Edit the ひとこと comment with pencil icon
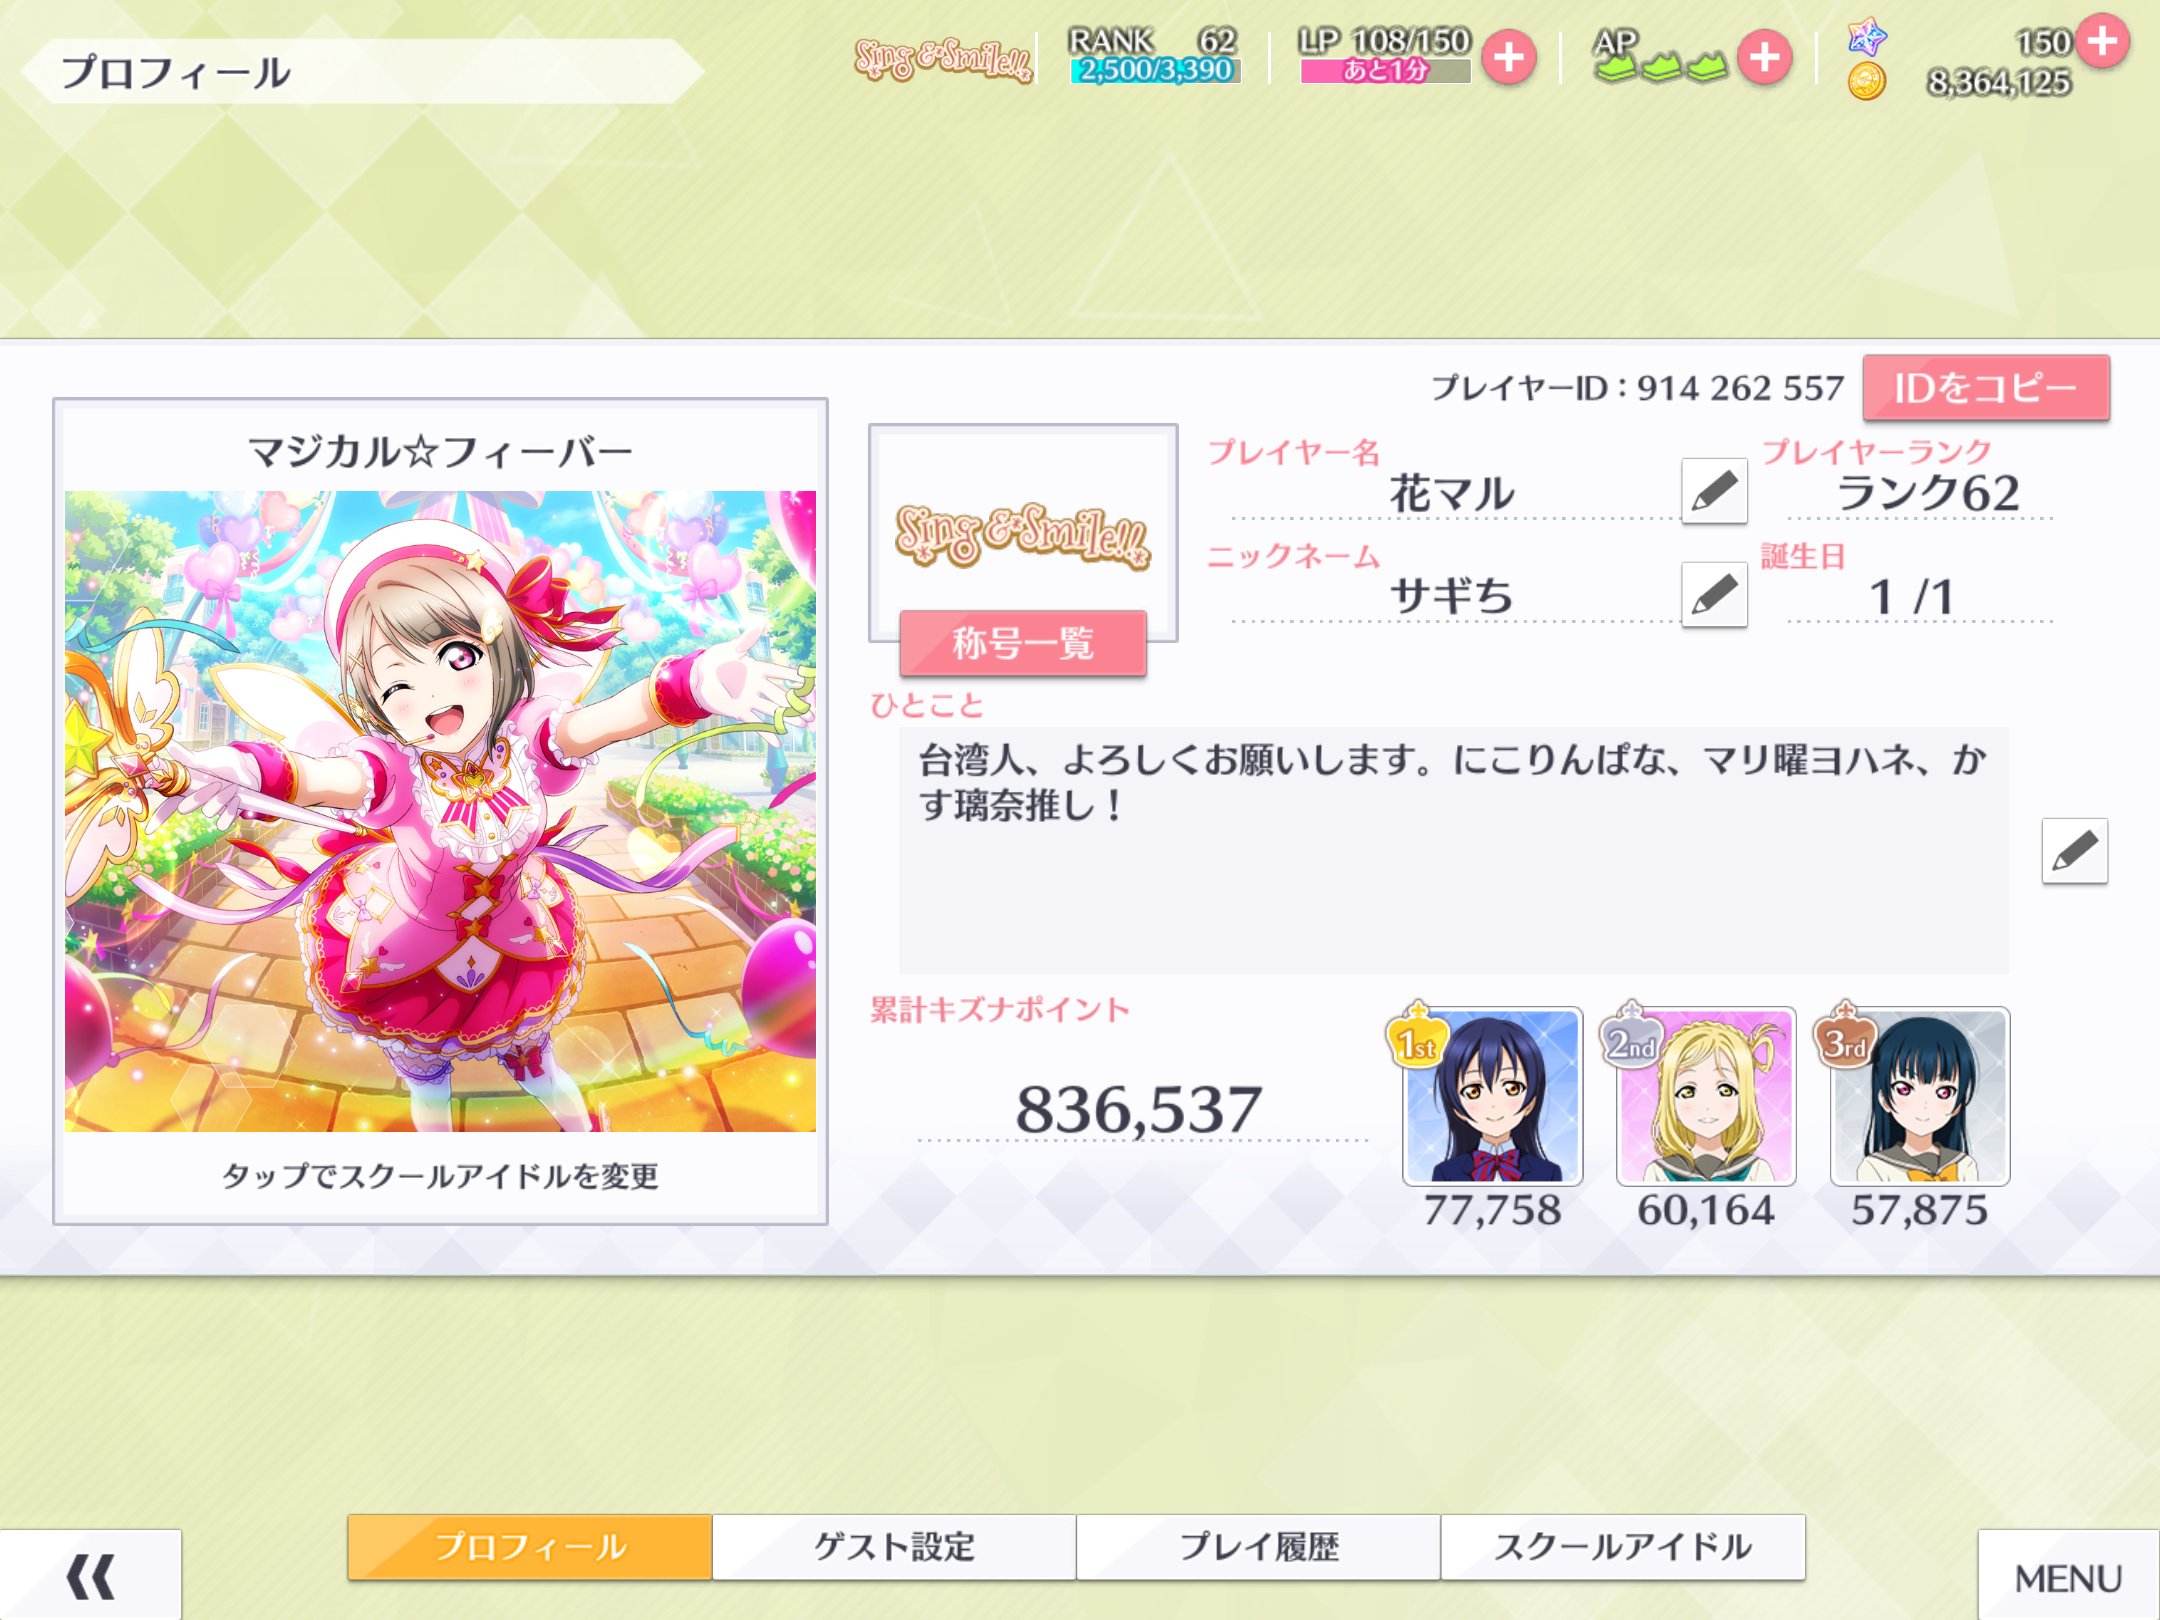The width and height of the screenshot is (2160, 1620). point(2075,851)
